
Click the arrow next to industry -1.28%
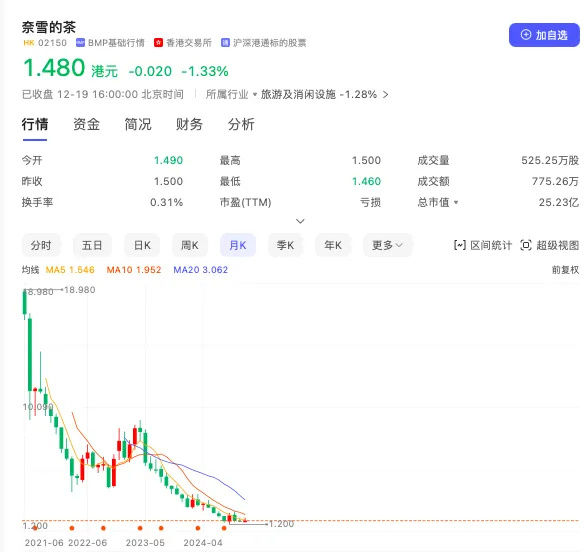386,94
